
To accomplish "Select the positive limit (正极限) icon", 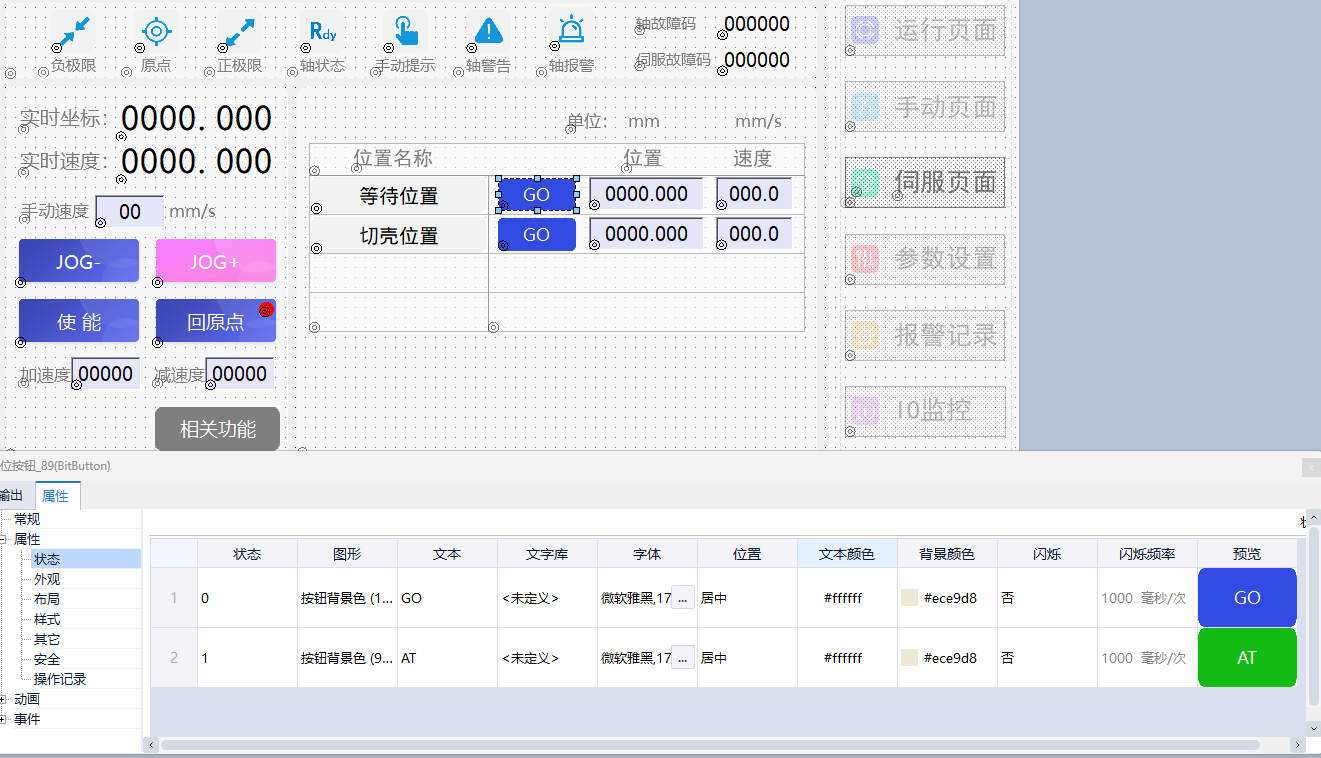I will 239,32.
